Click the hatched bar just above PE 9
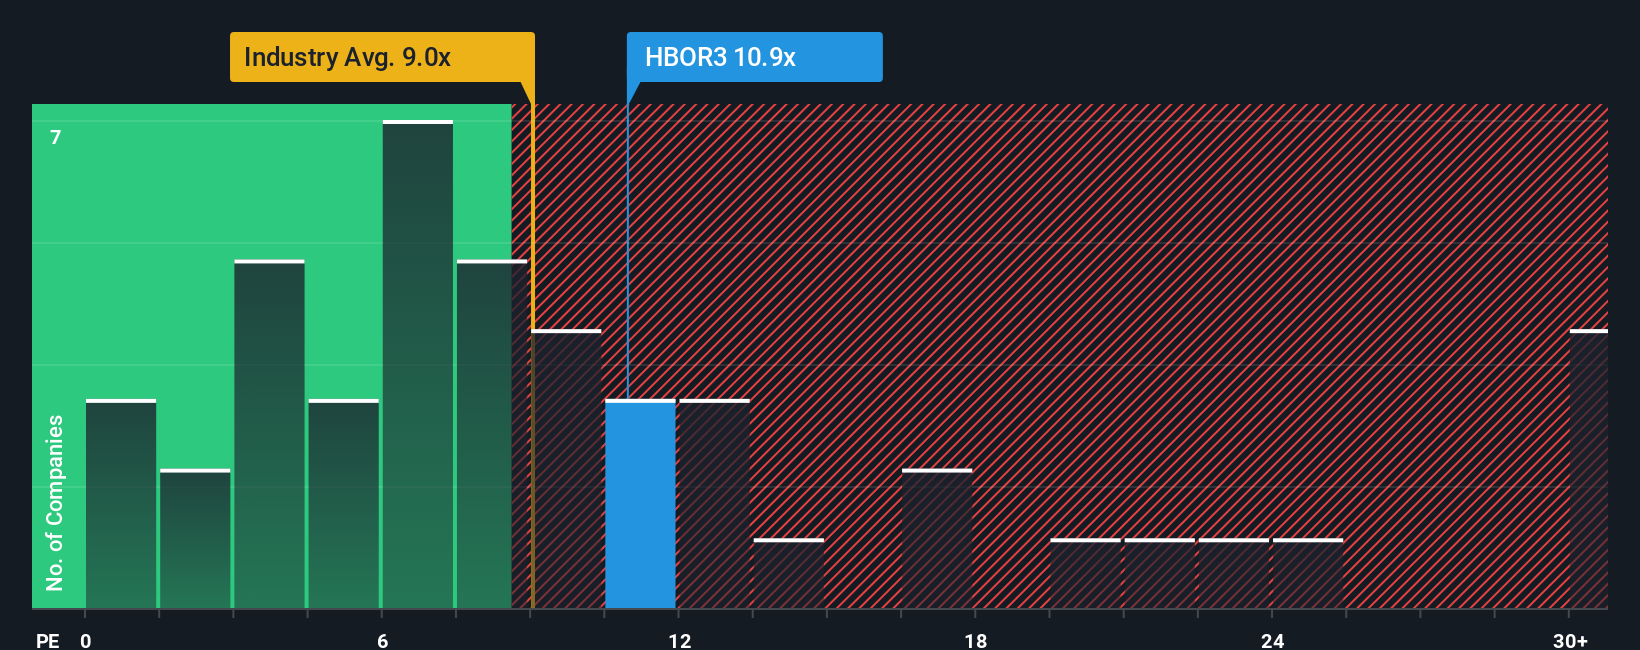Viewport: 1640px width, 650px height. pos(566,469)
